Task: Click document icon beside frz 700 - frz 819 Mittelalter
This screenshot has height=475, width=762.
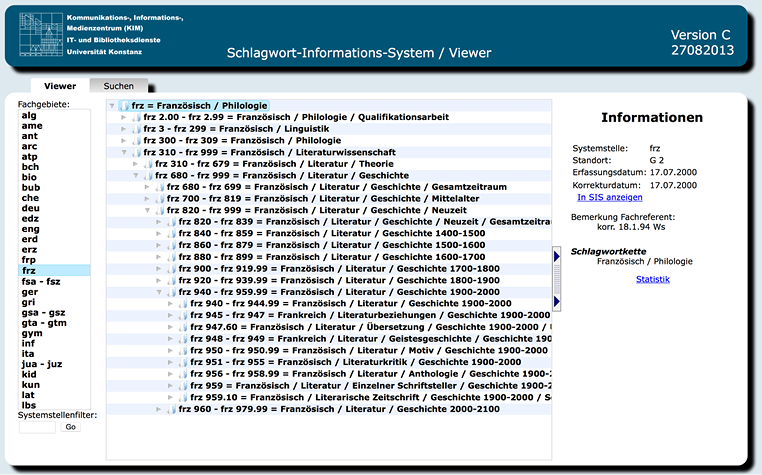Action: [159, 199]
